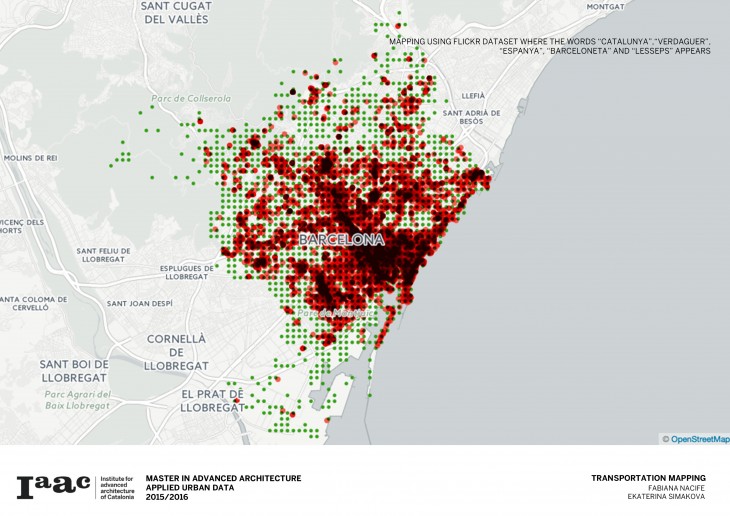Click the LLEFIÀ place label
Screen dimensions: 730x516
coord(472,96)
